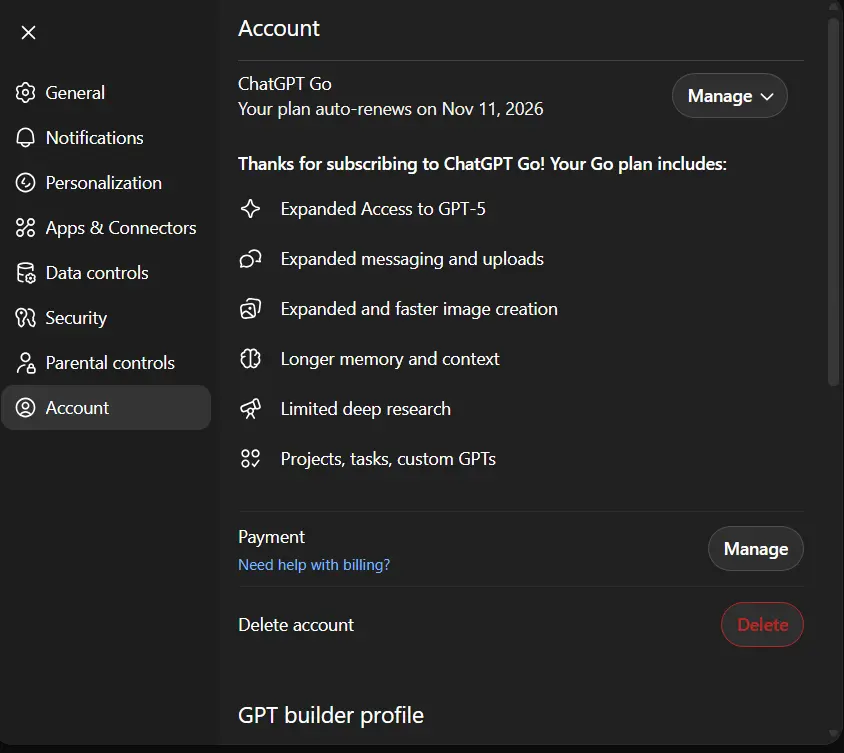
Task: Select the Account tab
Action: click(x=106, y=407)
